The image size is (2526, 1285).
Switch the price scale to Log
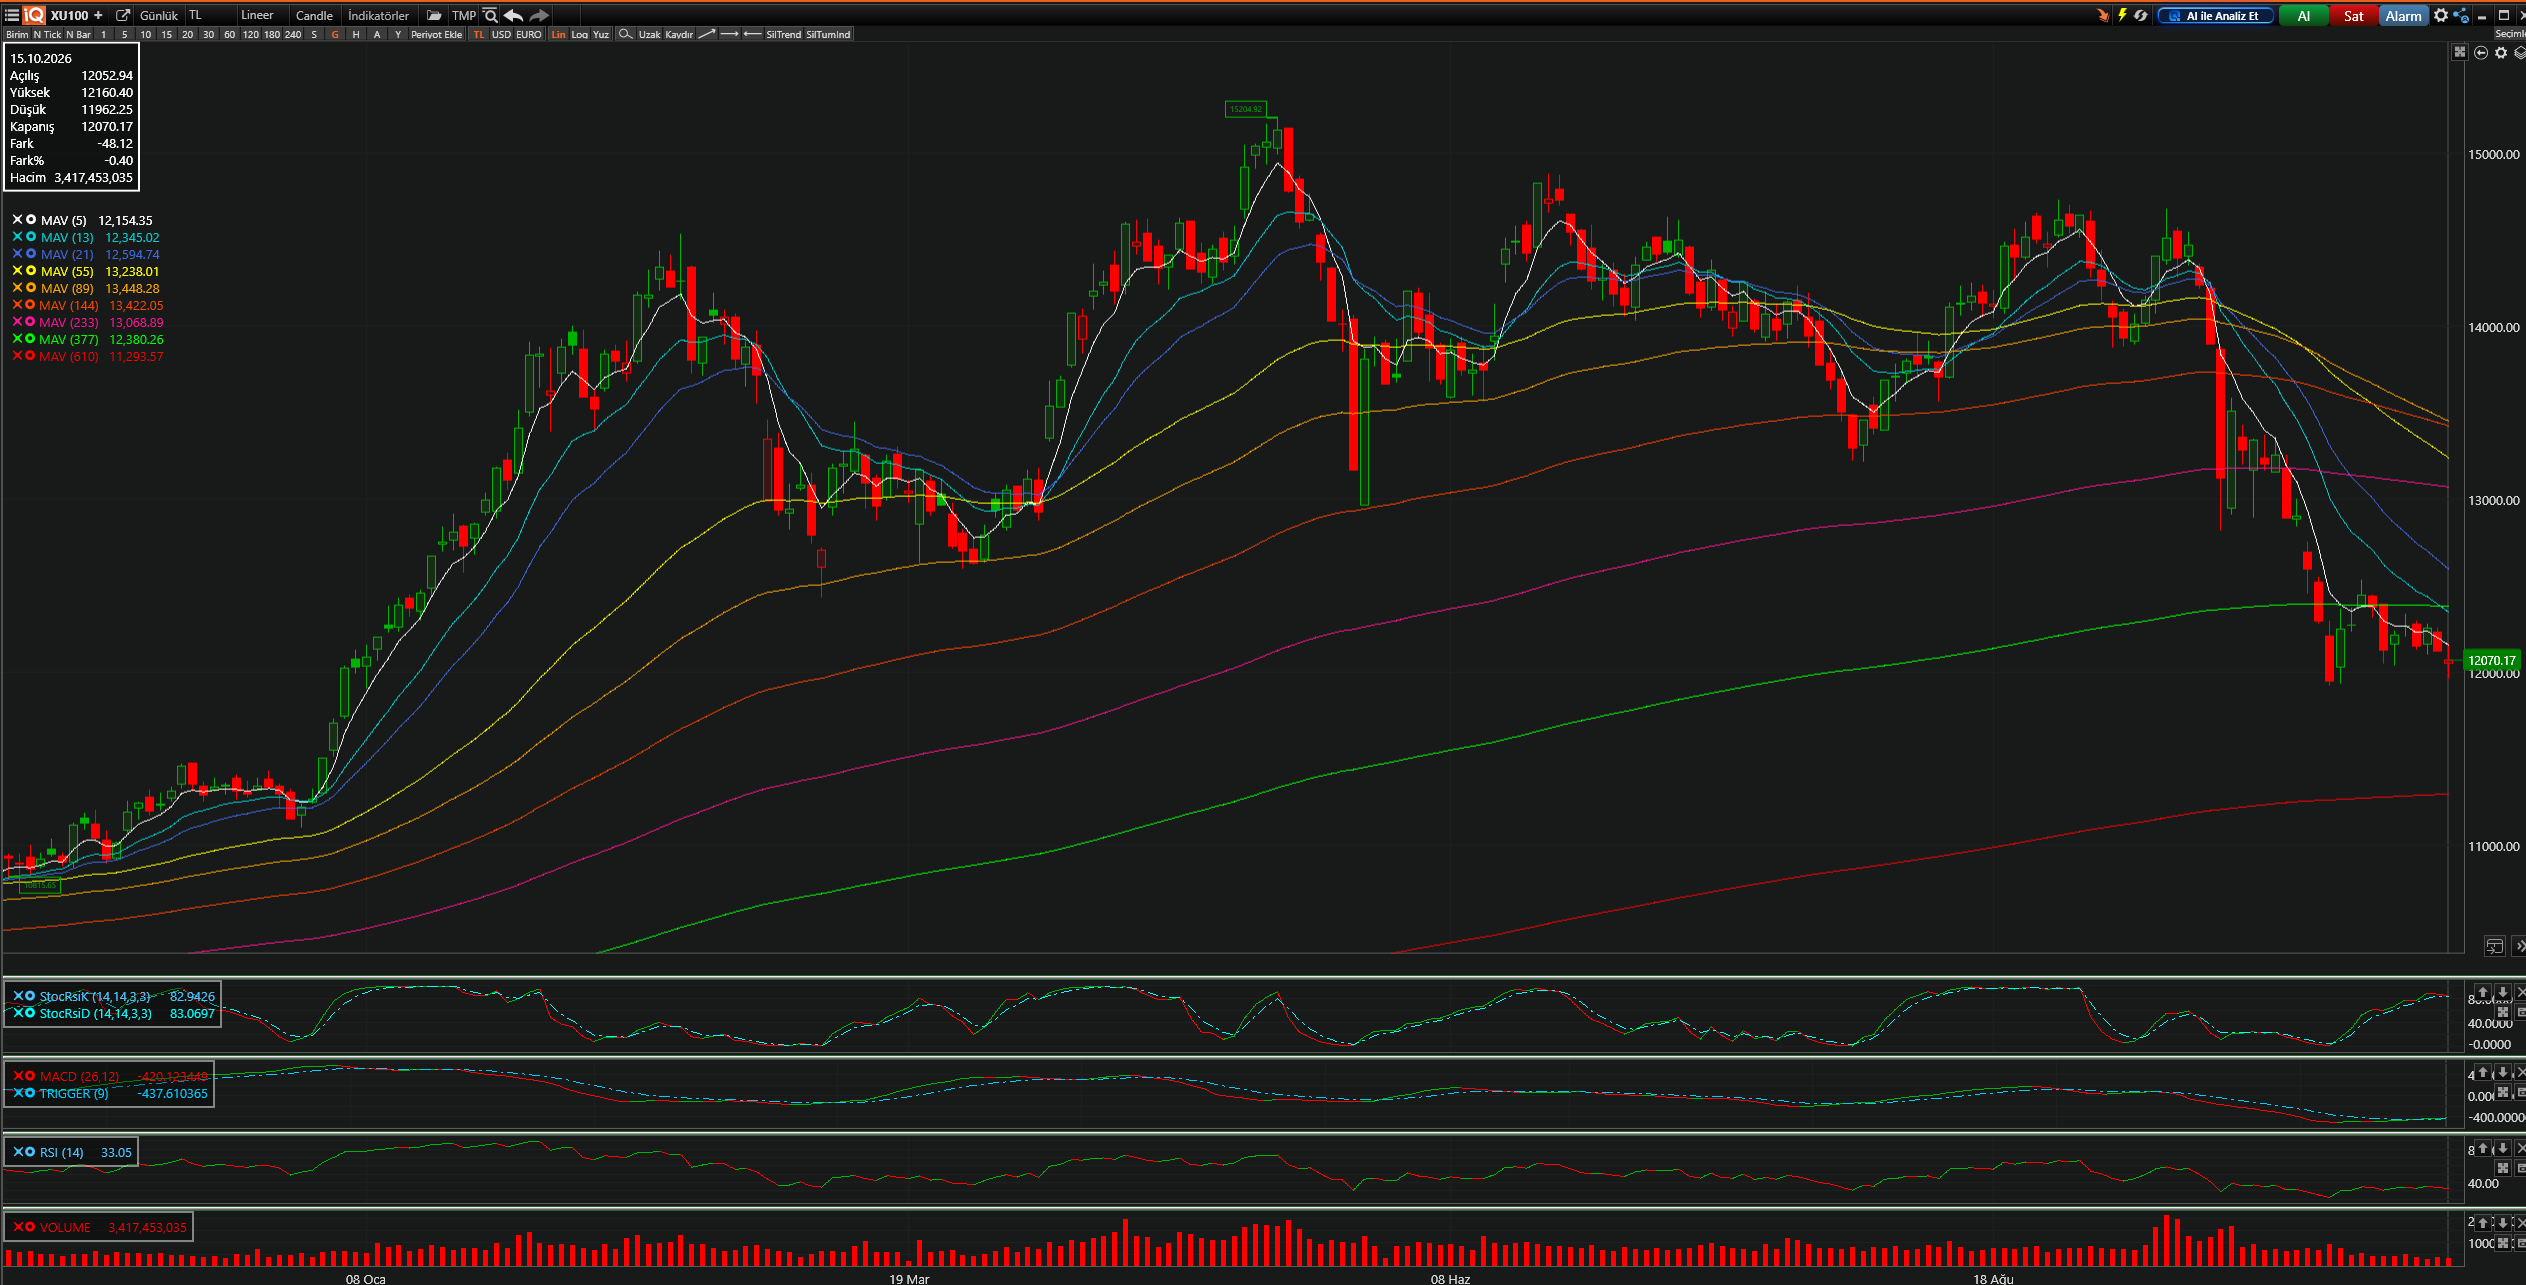(x=579, y=34)
